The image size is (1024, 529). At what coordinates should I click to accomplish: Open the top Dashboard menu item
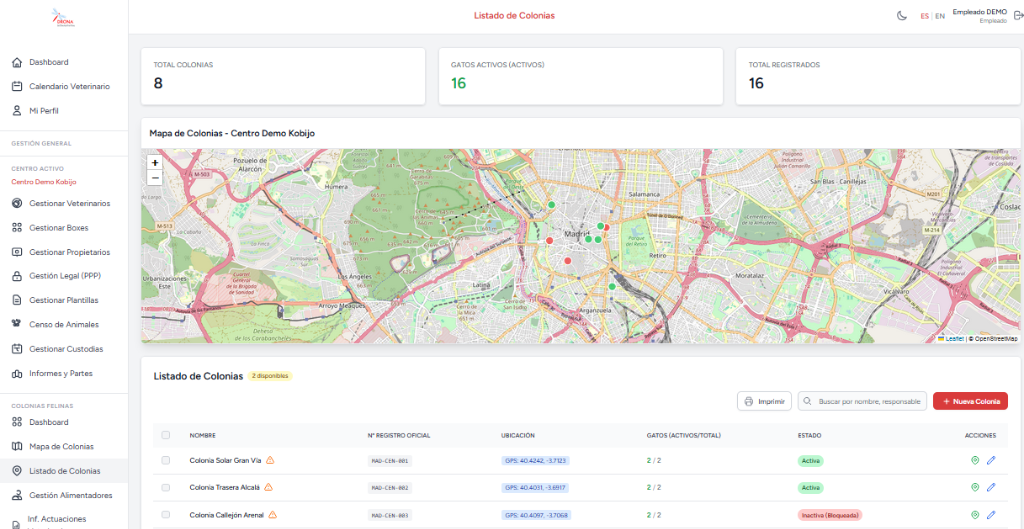[63, 62]
